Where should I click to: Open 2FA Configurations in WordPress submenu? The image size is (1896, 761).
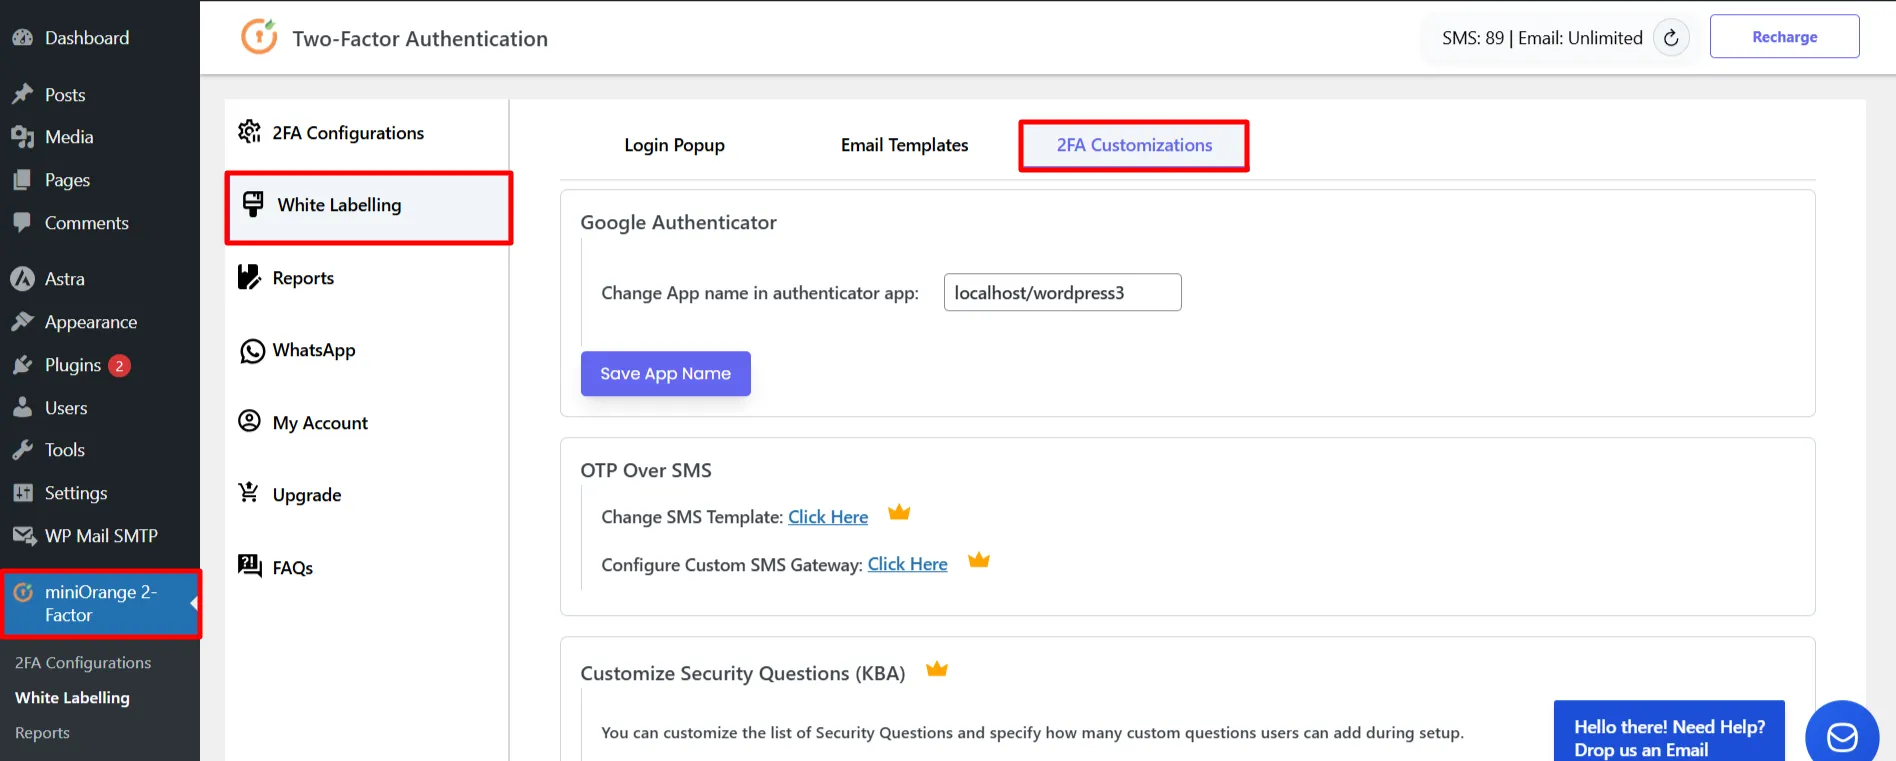pyautogui.click(x=83, y=663)
